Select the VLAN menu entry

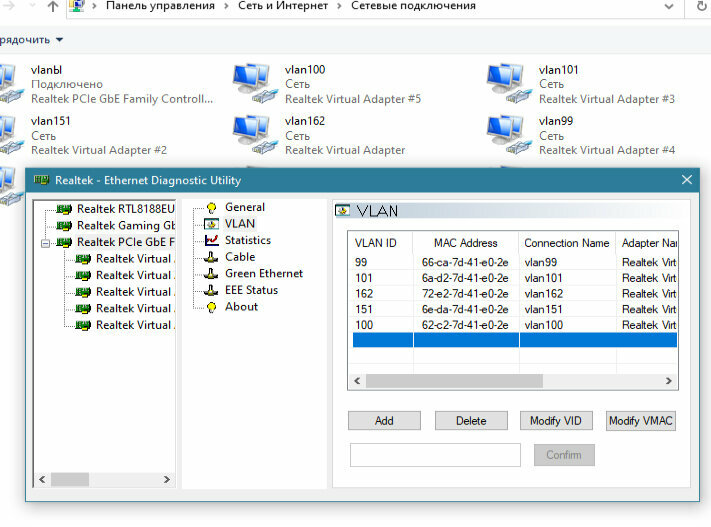click(239, 224)
